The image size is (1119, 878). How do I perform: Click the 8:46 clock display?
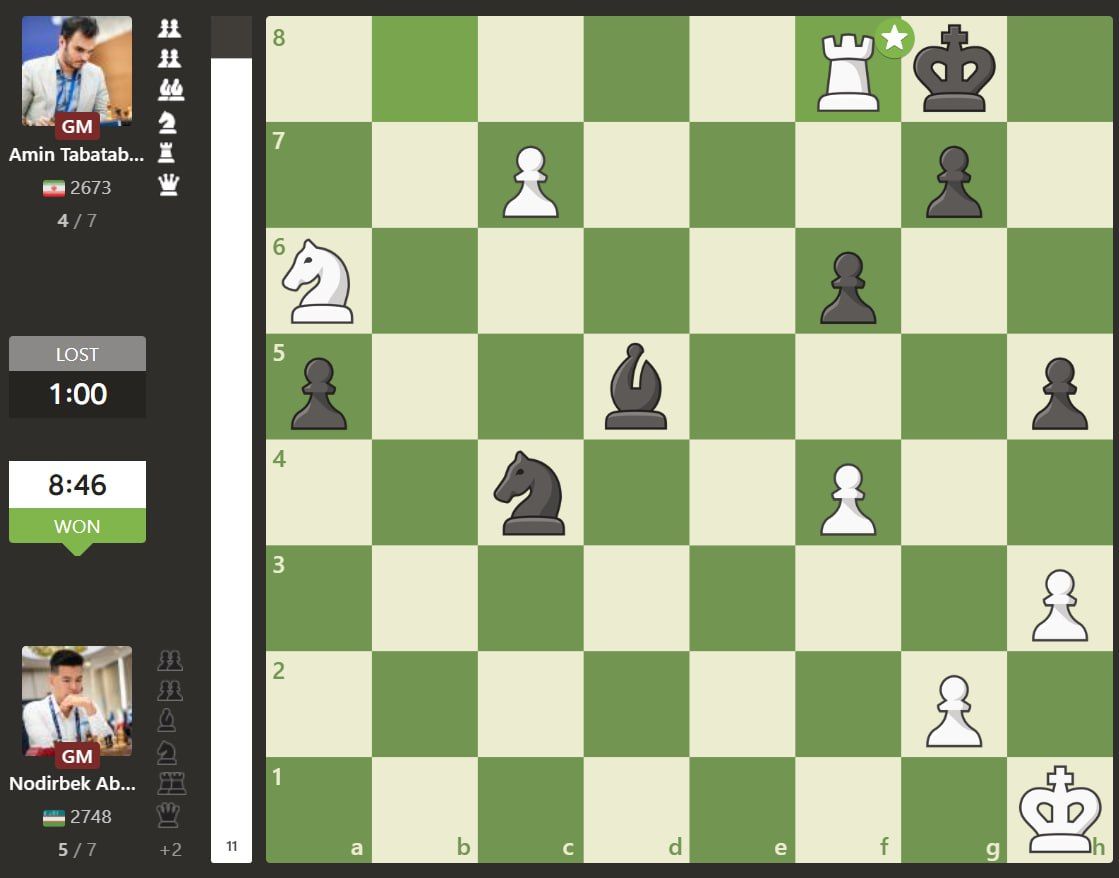pos(77,485)
